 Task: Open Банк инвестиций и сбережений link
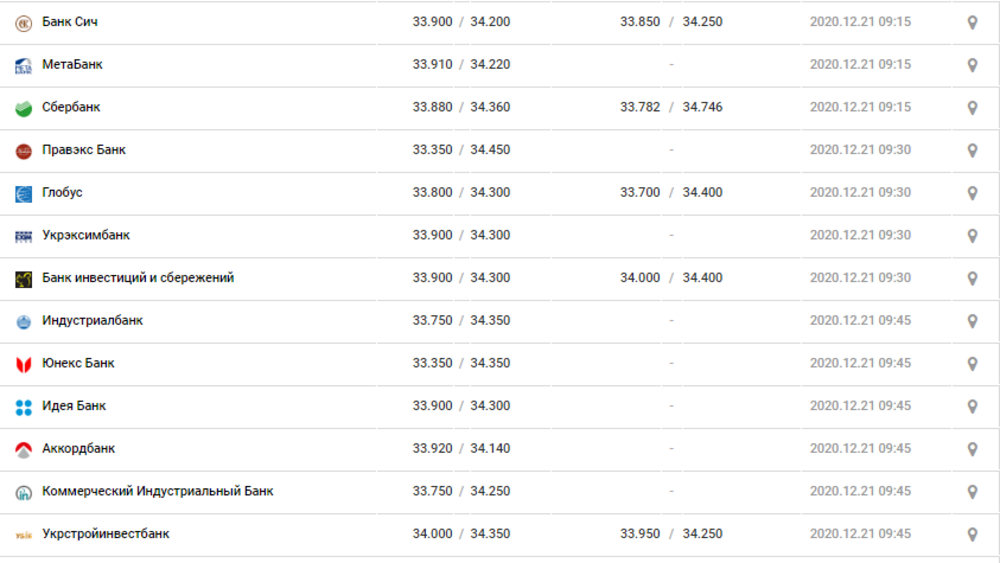click(138, 278)
